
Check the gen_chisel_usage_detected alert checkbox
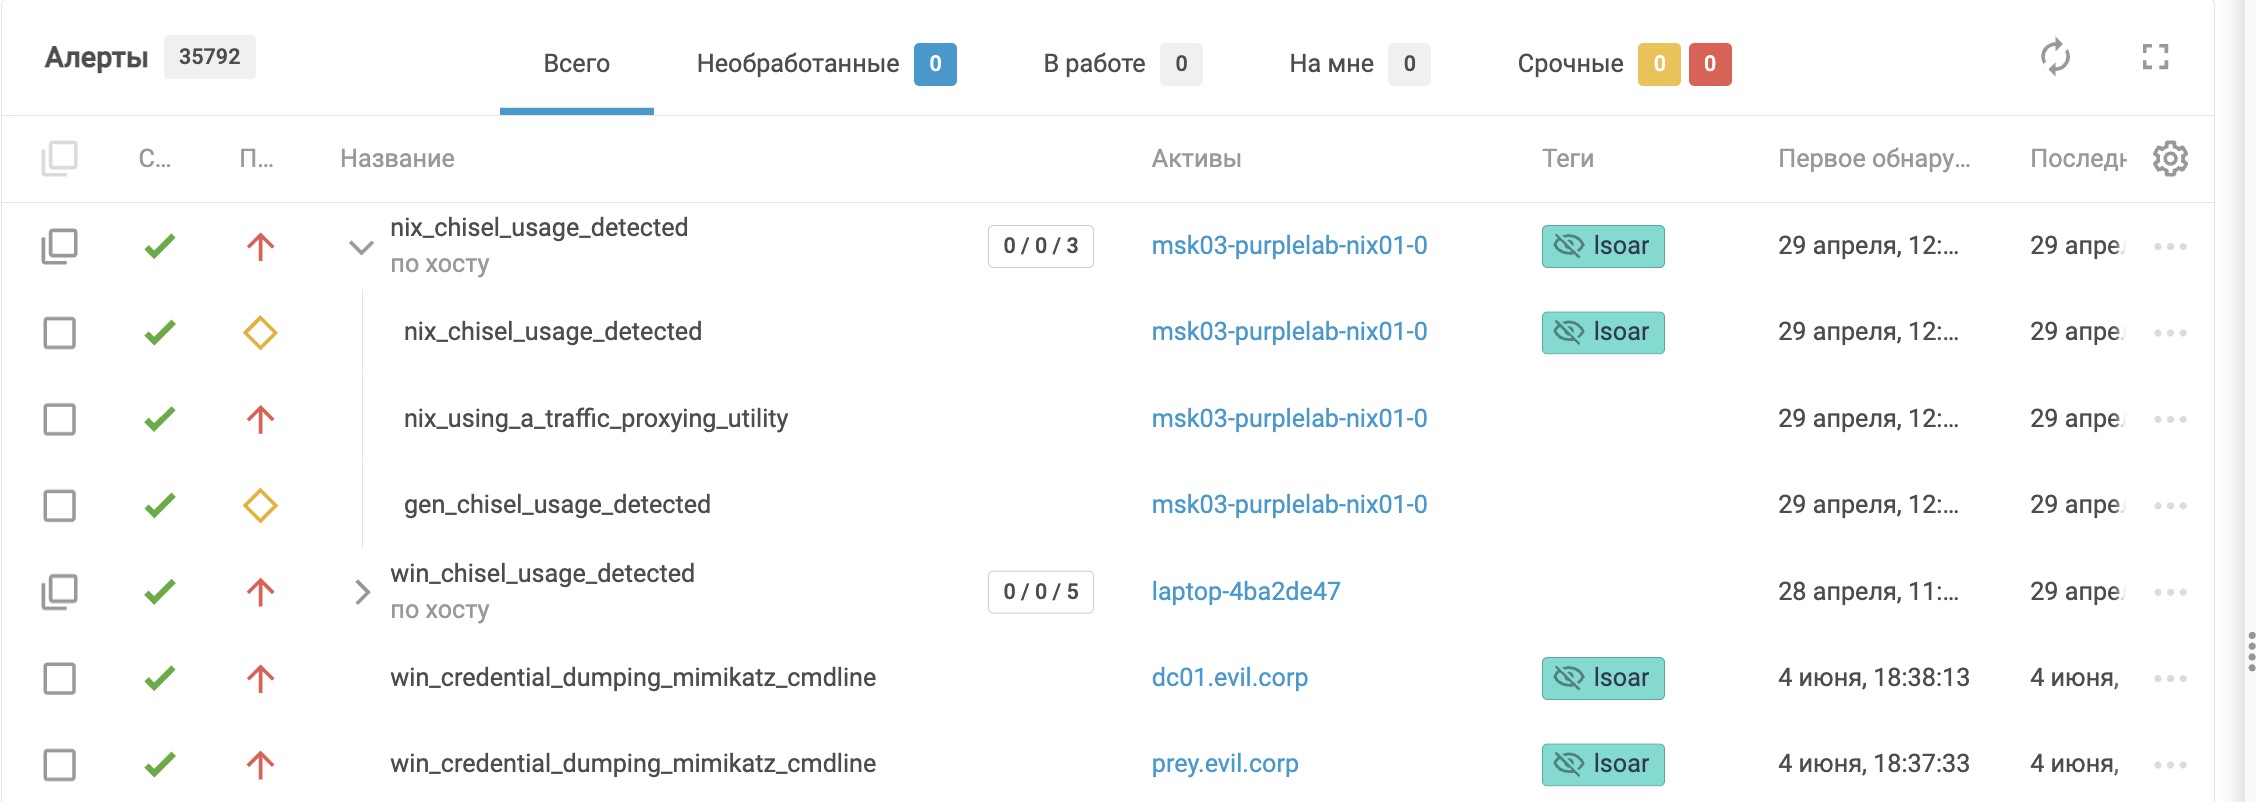pos(60,506)
